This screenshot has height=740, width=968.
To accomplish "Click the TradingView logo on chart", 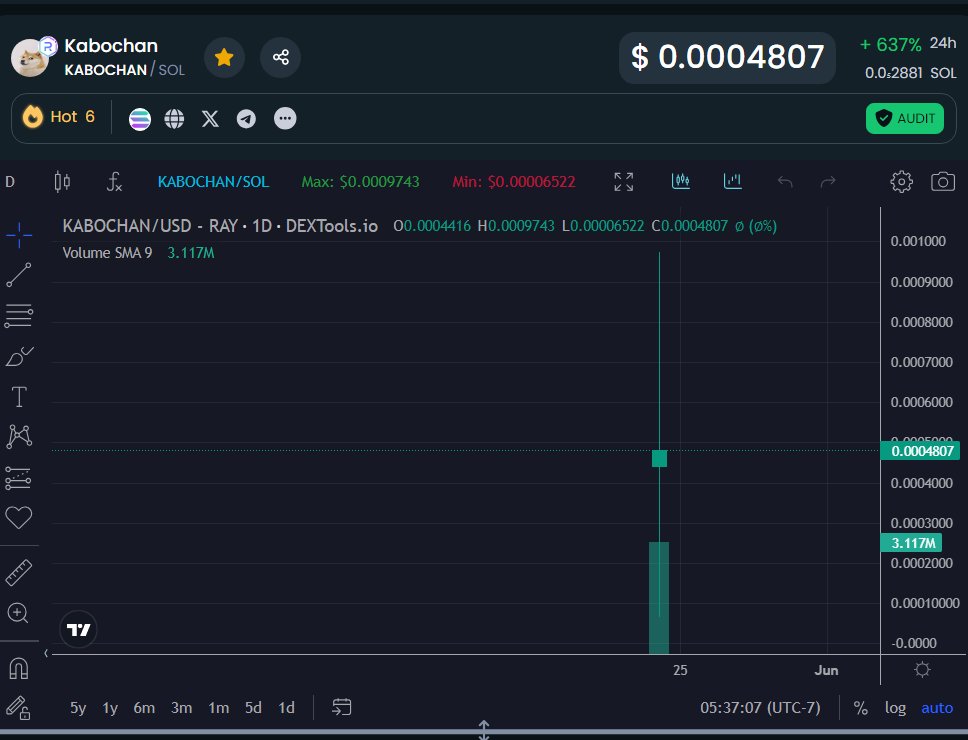I will (x=78, y=630).
